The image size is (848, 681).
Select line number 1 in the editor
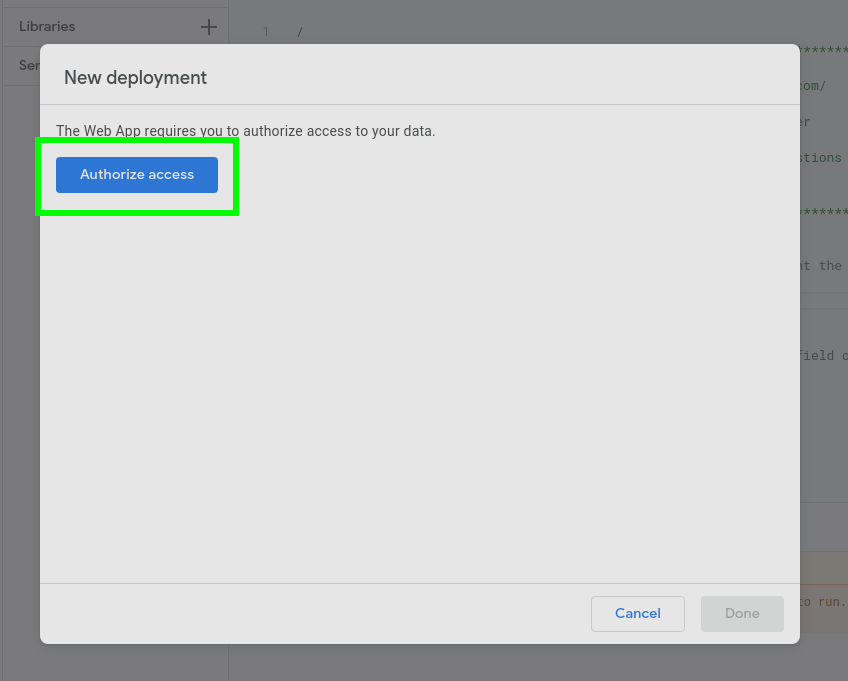[x=266, y=32]
